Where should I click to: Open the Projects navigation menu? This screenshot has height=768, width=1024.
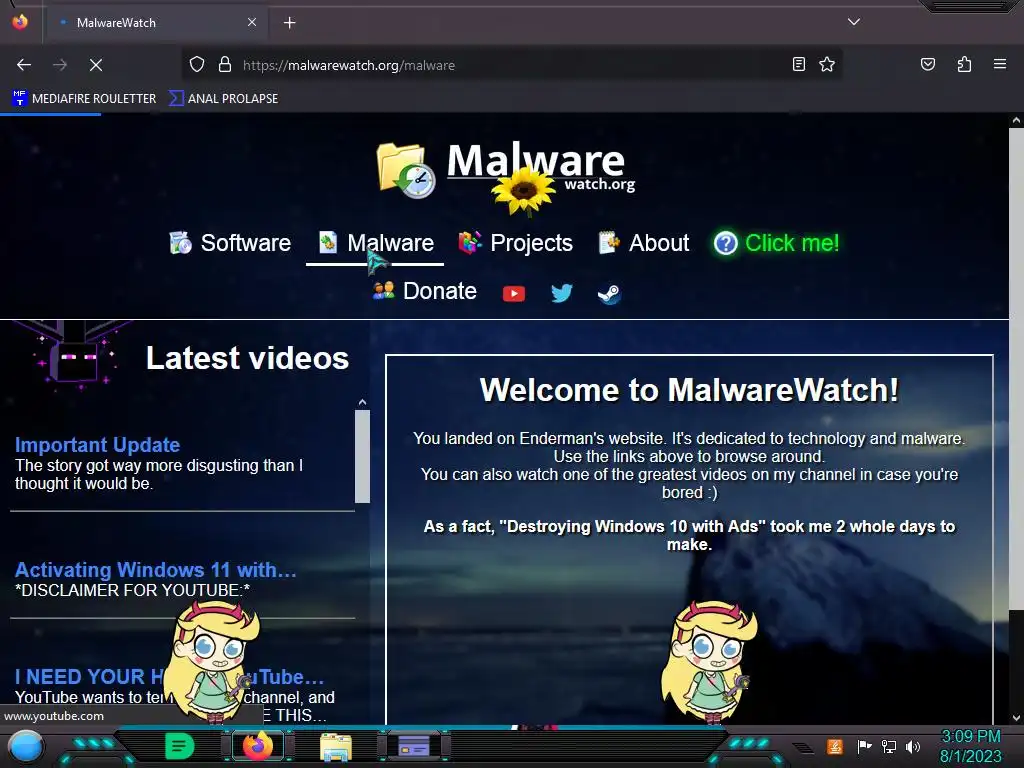pos(515,243)
